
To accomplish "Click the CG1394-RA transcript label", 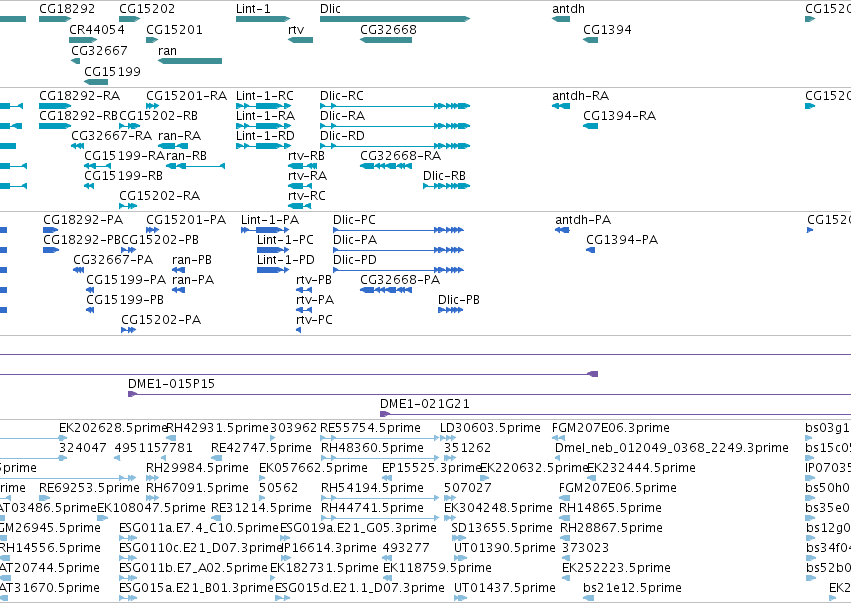I will tap(619, 116).
